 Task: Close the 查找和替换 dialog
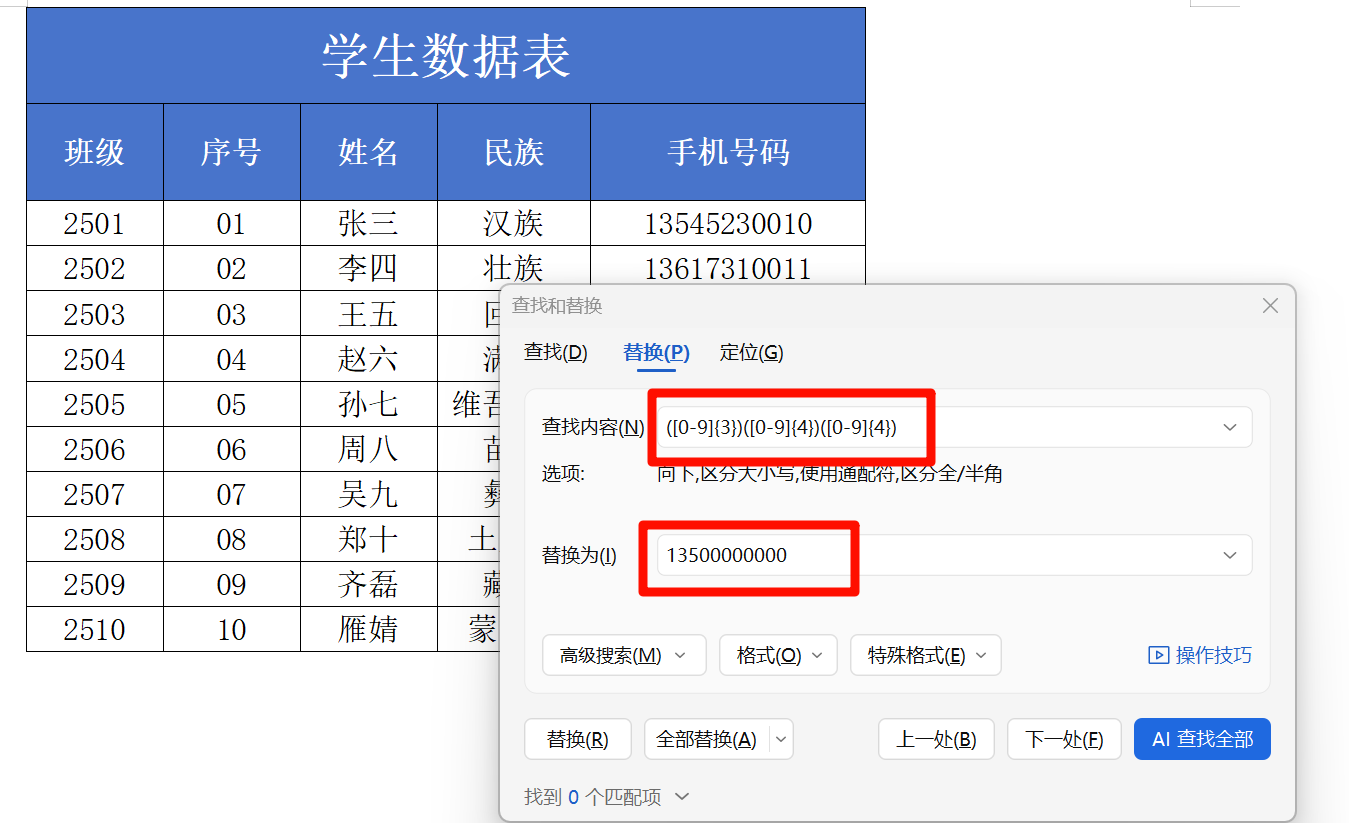1270,306
